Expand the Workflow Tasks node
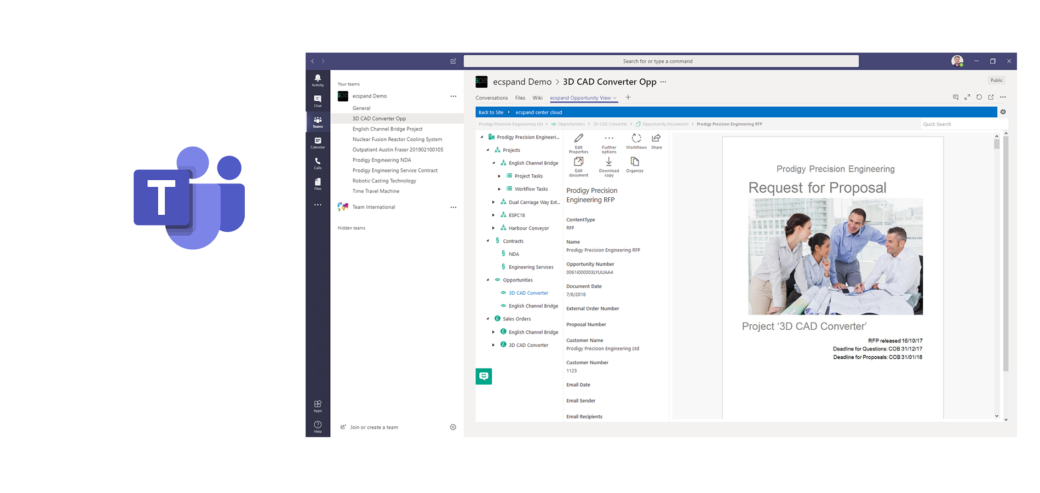 499,189
